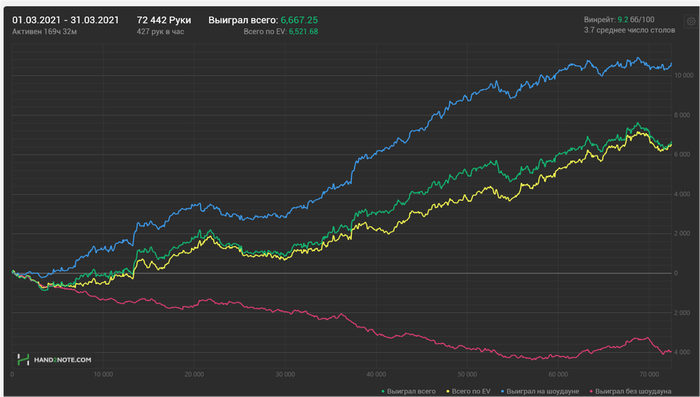The width and height of the screenshot is (700, 397).
Task: Click the '427 рук в час' text
Action: point(160,32)
